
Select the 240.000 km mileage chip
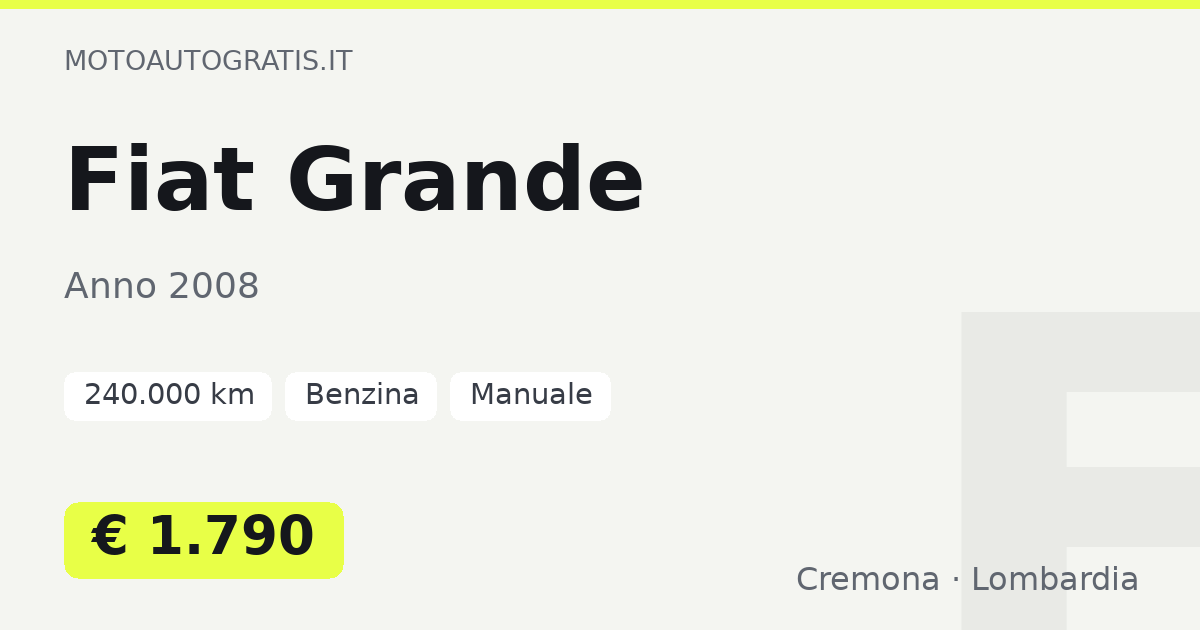coord(168,396)
